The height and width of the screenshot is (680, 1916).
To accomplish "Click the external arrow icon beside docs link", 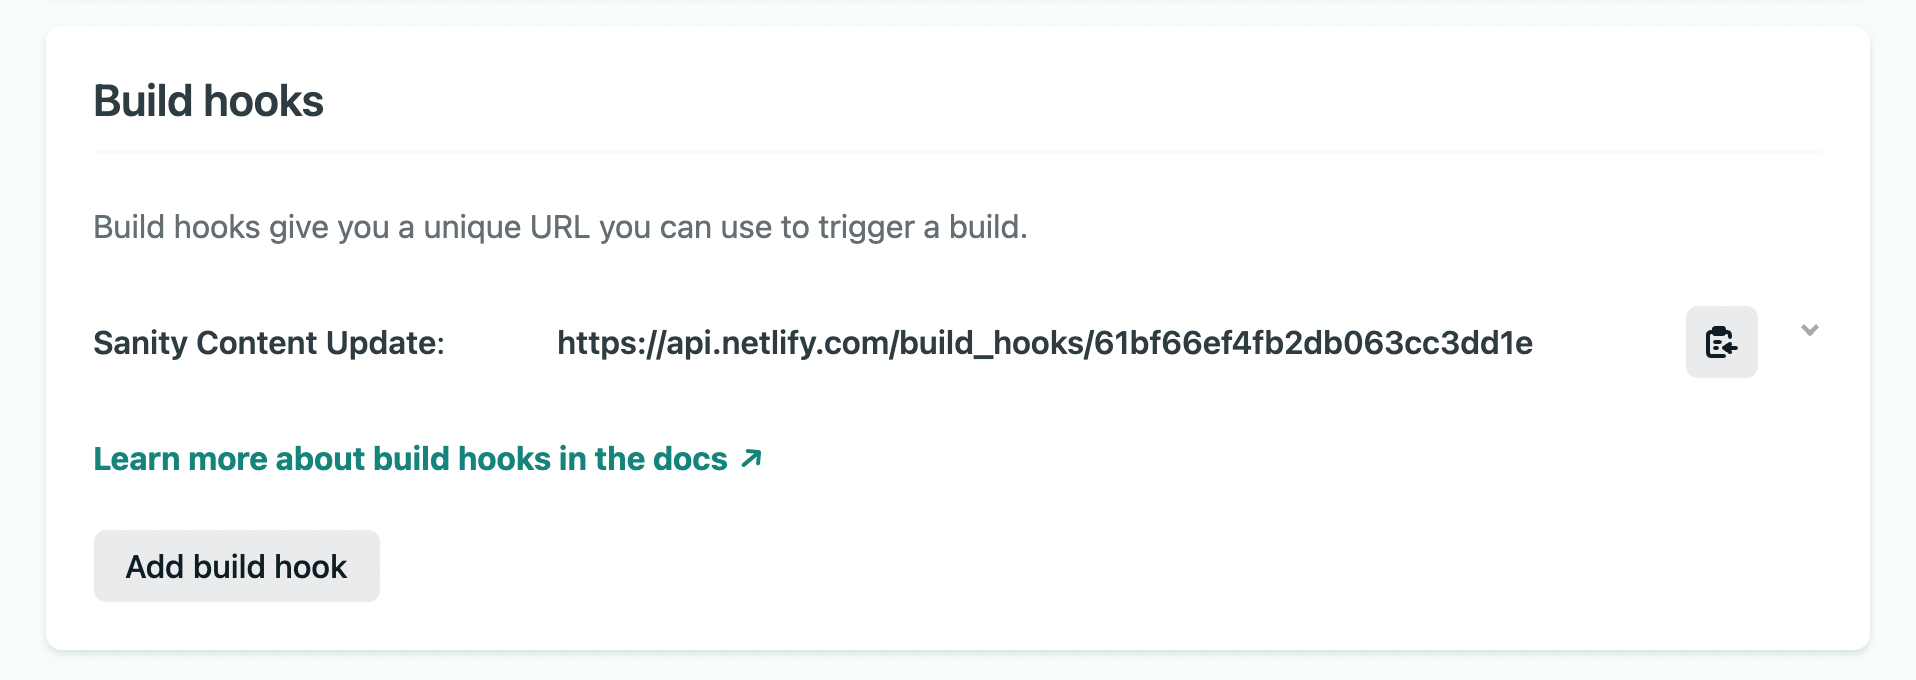I will [751, 458].
